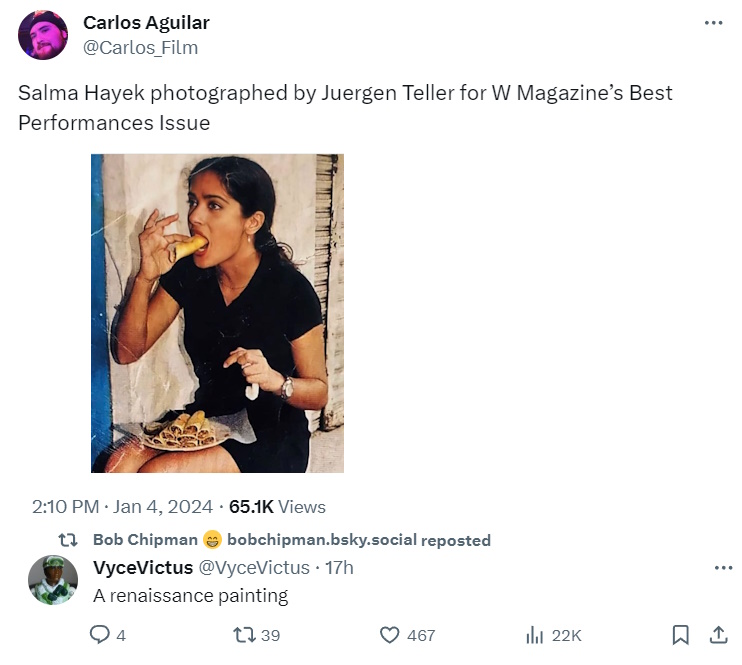Click the repost arrows icon
Screen dimensions: 742x665
click(243, 635)
